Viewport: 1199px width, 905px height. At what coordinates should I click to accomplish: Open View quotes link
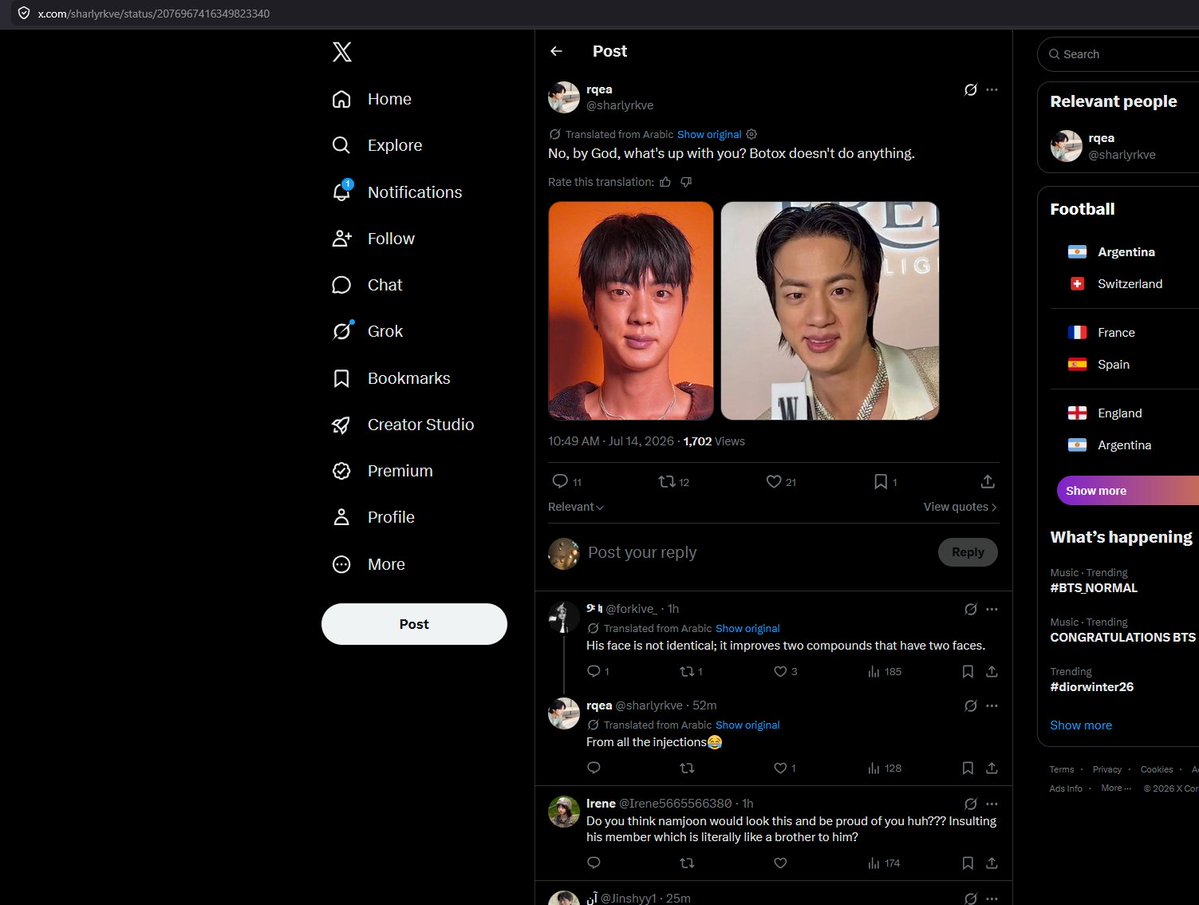960,507
